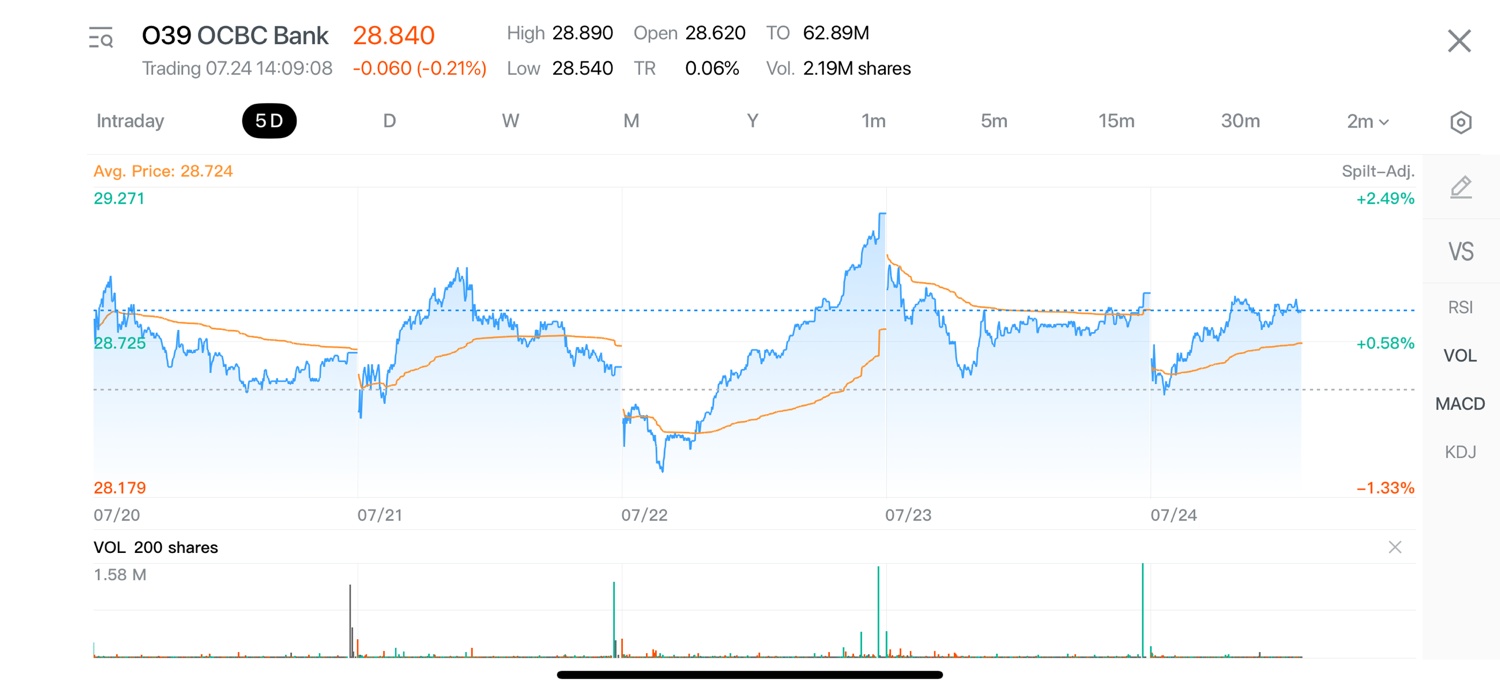Select the 1m interval tab
Screen dimensions: 1500x692
point(873,121)
